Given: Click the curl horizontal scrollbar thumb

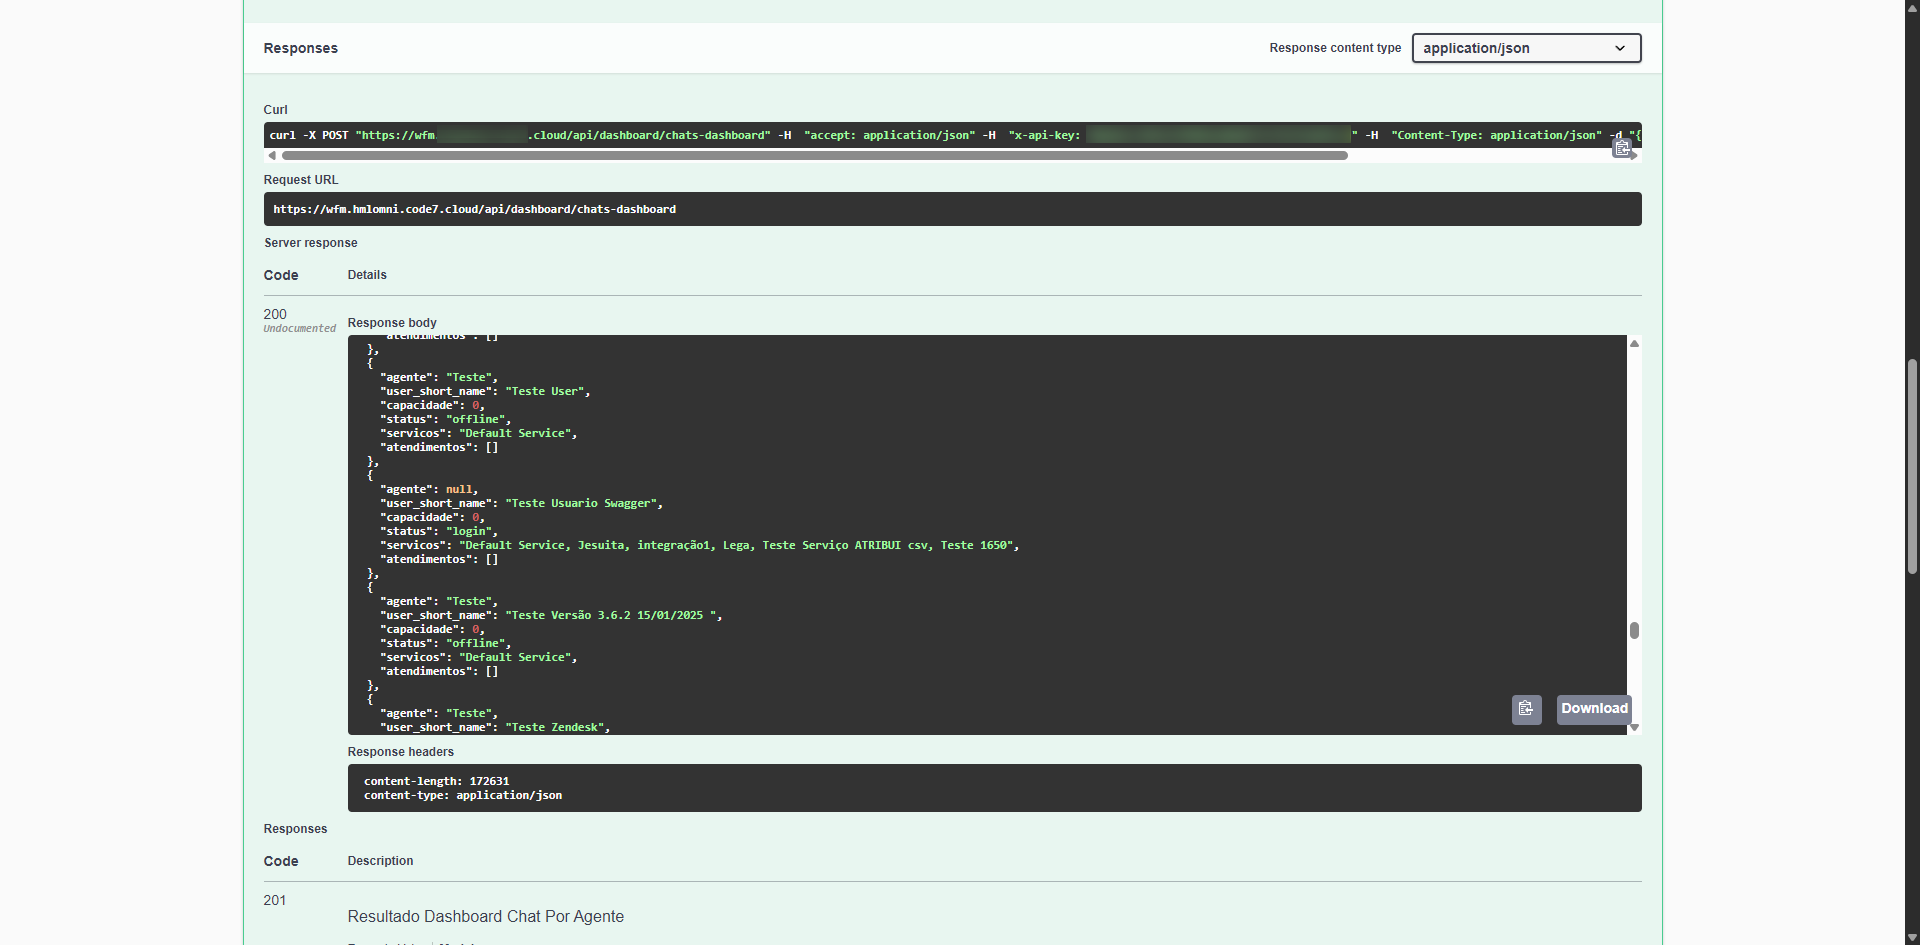Looking at the screenshot, I should [x=814, y=156].
